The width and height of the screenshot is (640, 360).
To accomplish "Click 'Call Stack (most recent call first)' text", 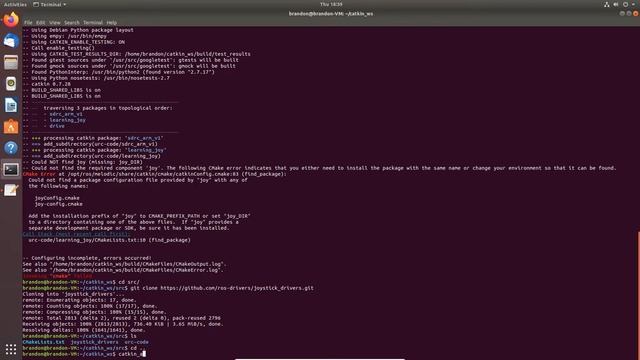I will [x=76, y=234].
